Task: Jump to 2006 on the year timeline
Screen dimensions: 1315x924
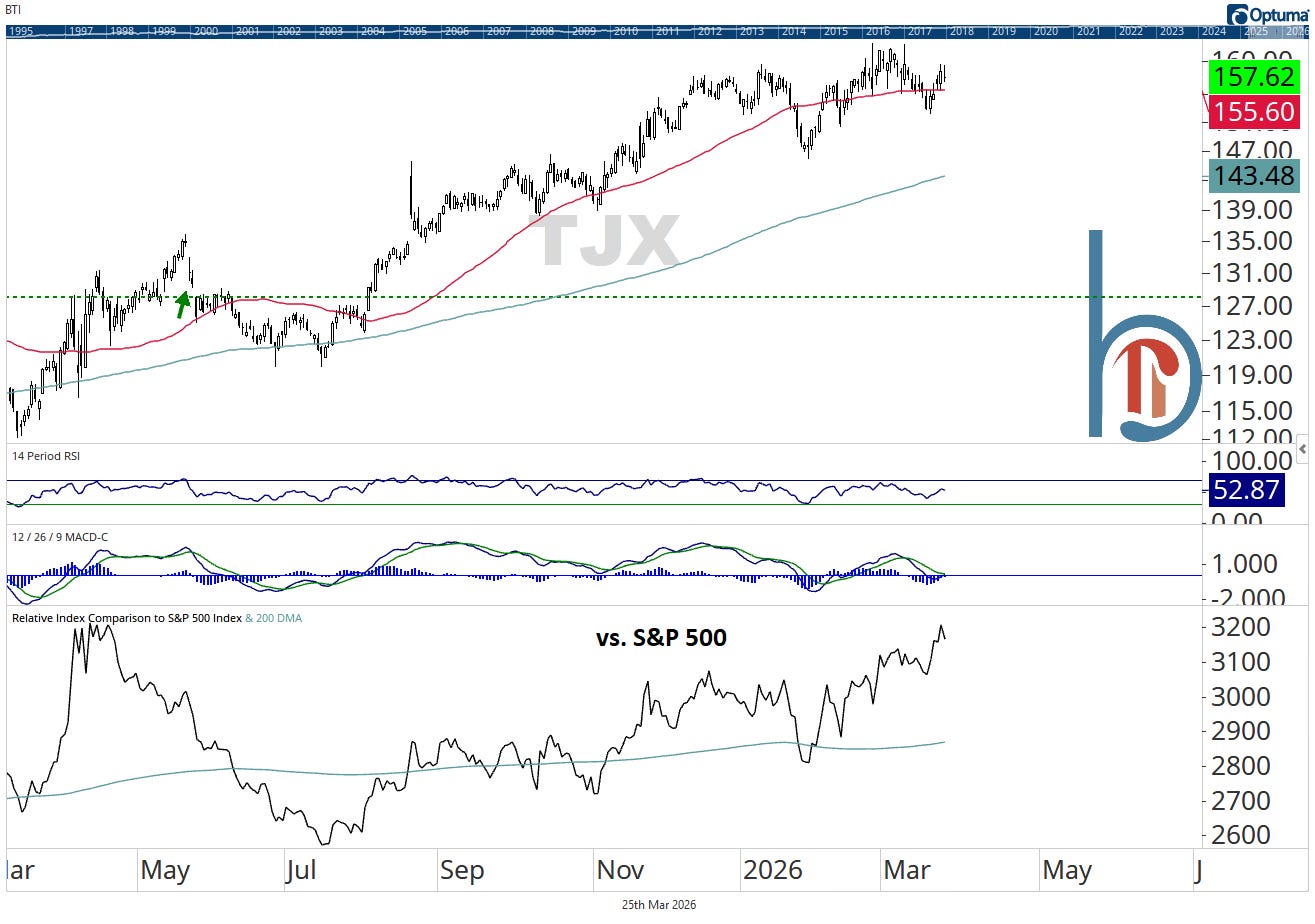Action: (x=457, y=32)
